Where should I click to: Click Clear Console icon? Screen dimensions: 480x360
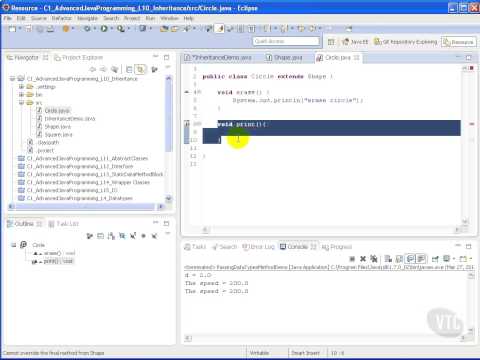pyautogui.click(x=388, y=259)
